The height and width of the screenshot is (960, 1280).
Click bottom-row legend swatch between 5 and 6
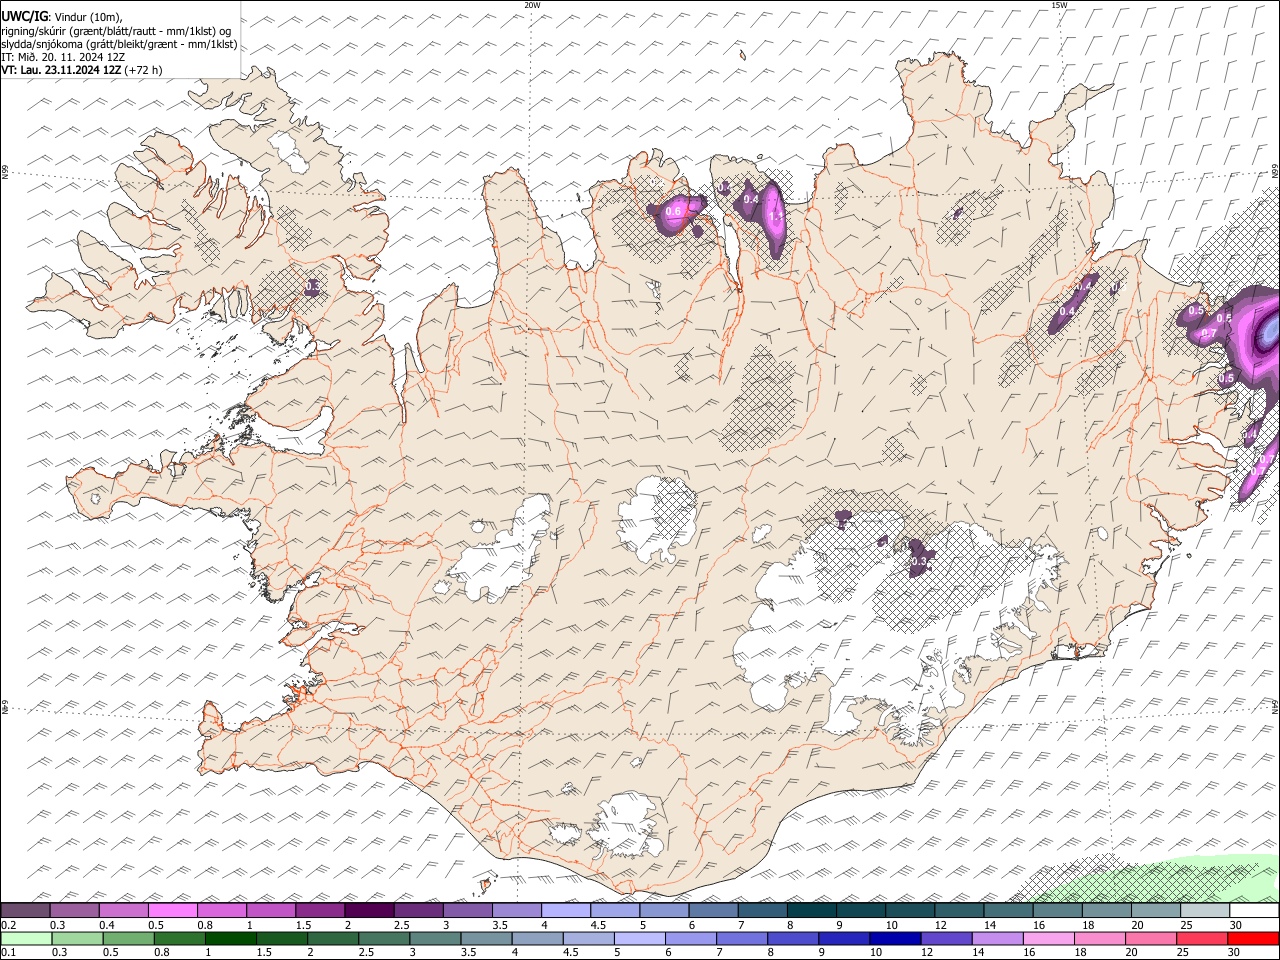coord(639,938)
